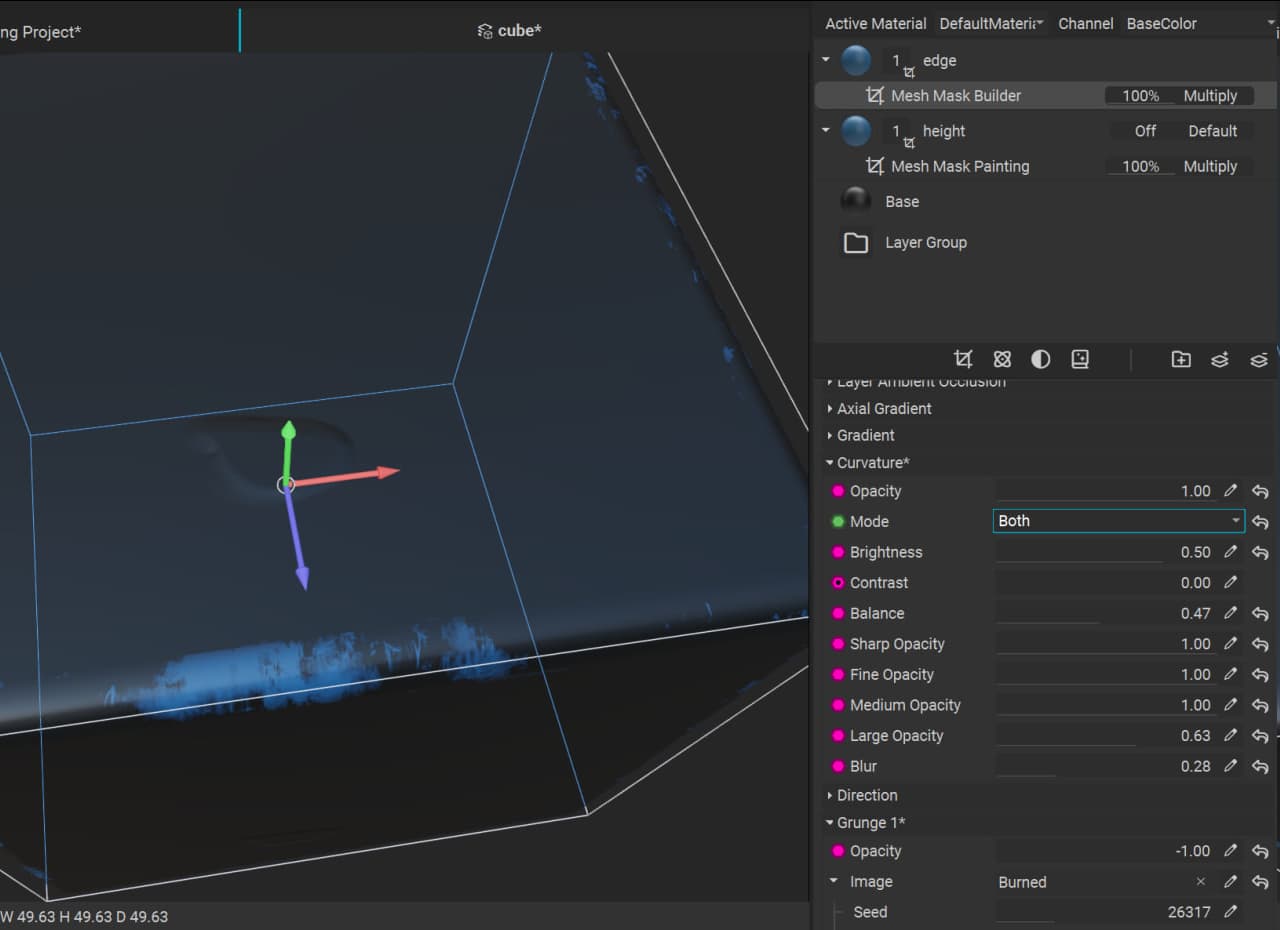The height and width of the screenshot is (930, 1280).
Task: Click the sparkle book preset icon
Action: 1080,360
